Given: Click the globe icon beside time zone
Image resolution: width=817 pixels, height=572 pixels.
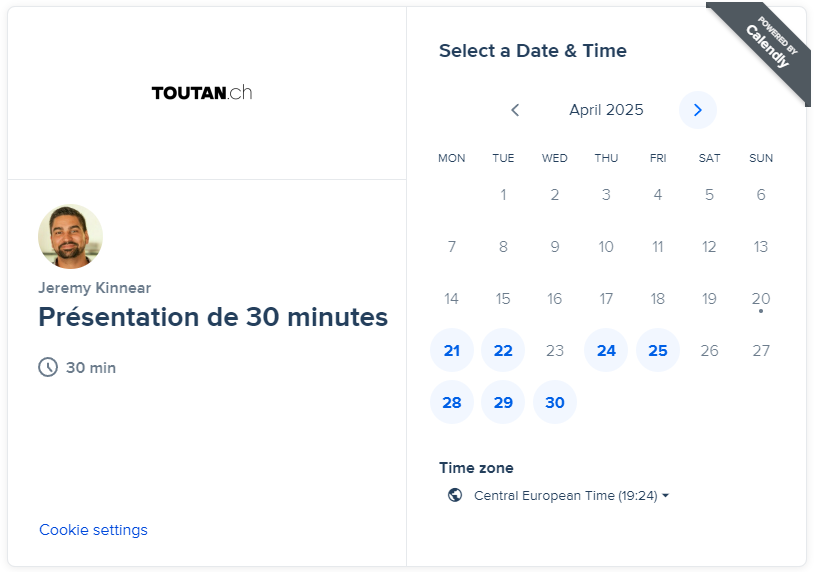Looking at the screenshot, I should pos(455,495).
